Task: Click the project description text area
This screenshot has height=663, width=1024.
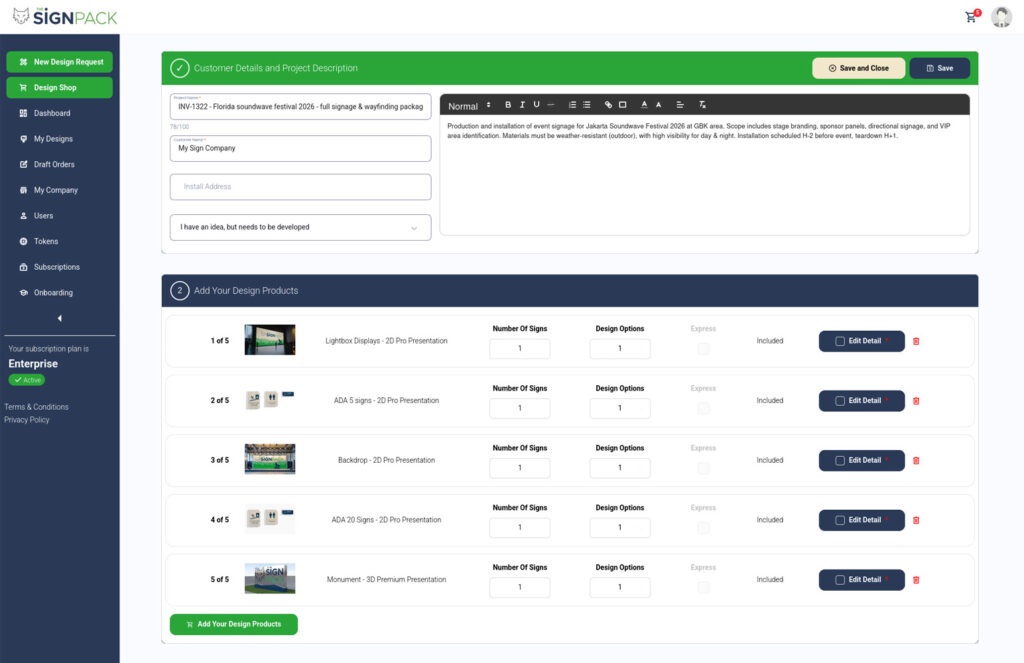Action: (x=705, y=175)
